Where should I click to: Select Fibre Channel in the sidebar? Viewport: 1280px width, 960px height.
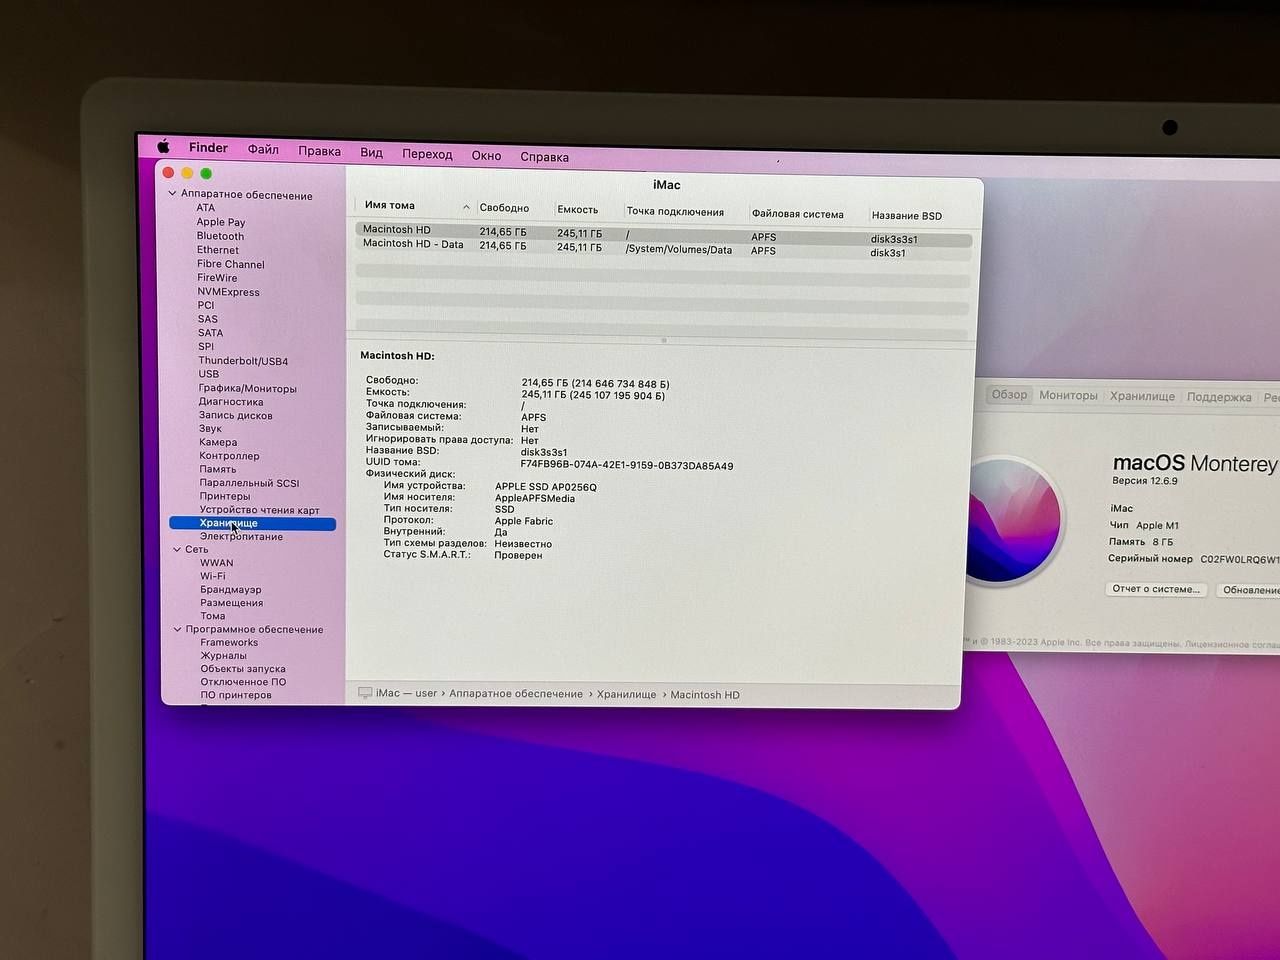(231, 264)
